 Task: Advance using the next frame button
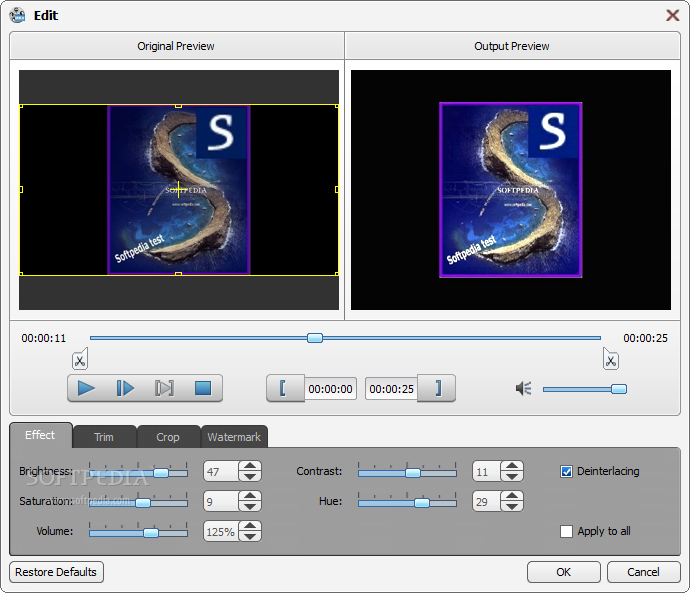125,388
